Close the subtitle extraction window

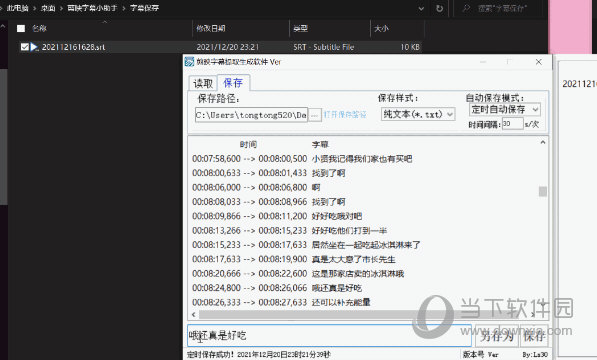(x=539, y=62)
